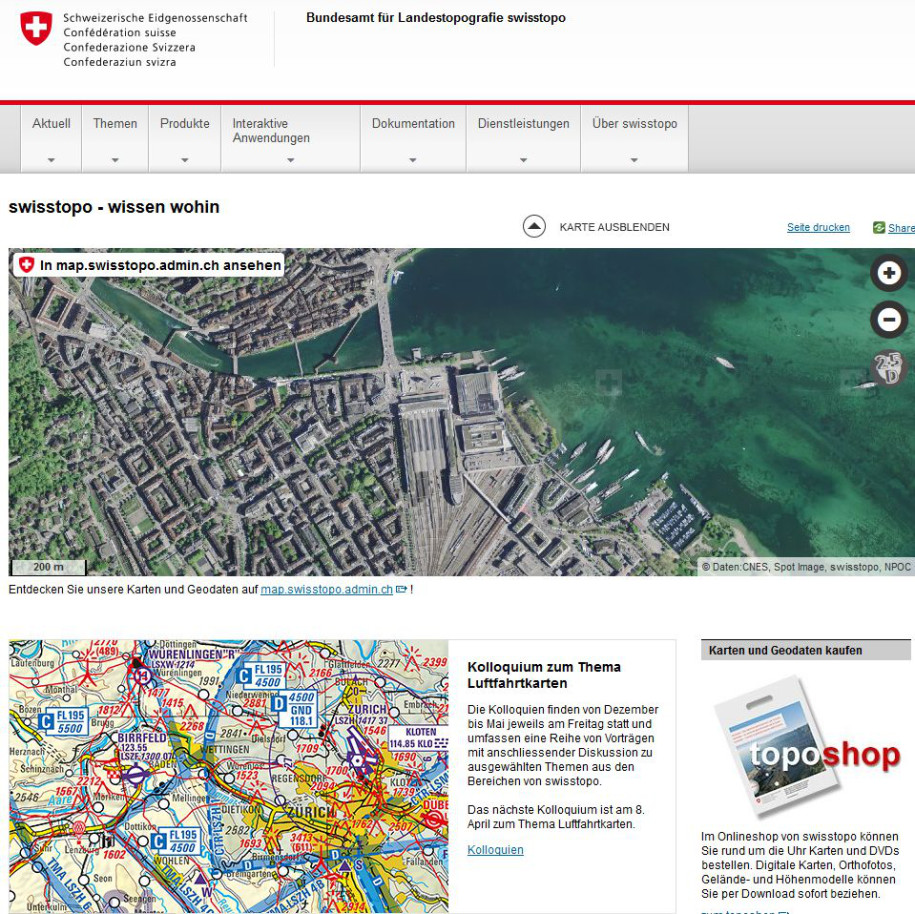Expand the Interaktive Anwendungen menu arrow
Screen dimensions: 915x914
(291, 160)
